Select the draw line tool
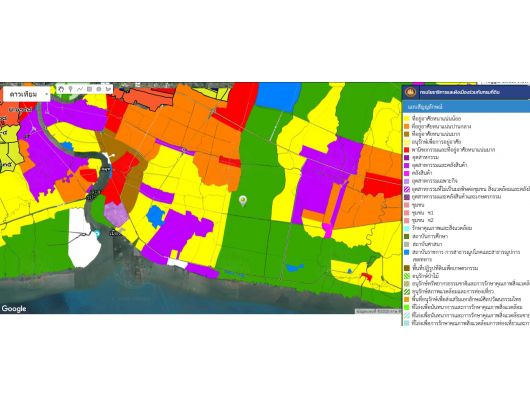This screenshot has width=530, height=410. (80, 89)
